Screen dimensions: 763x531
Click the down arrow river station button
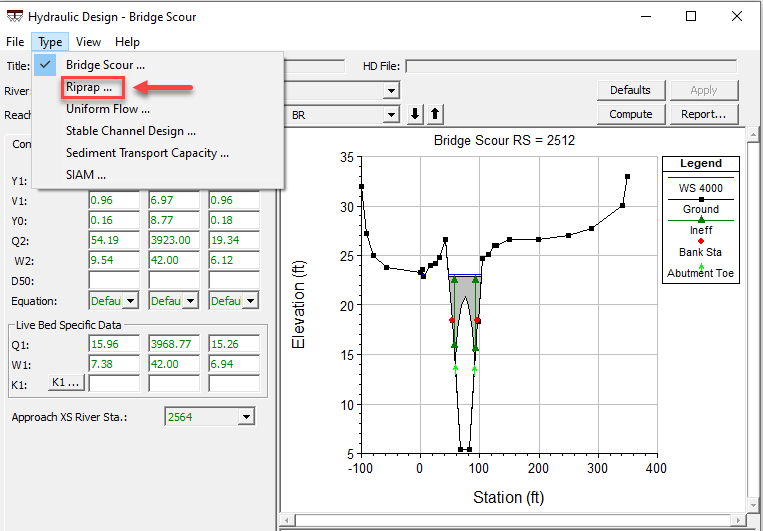(416, 114)
